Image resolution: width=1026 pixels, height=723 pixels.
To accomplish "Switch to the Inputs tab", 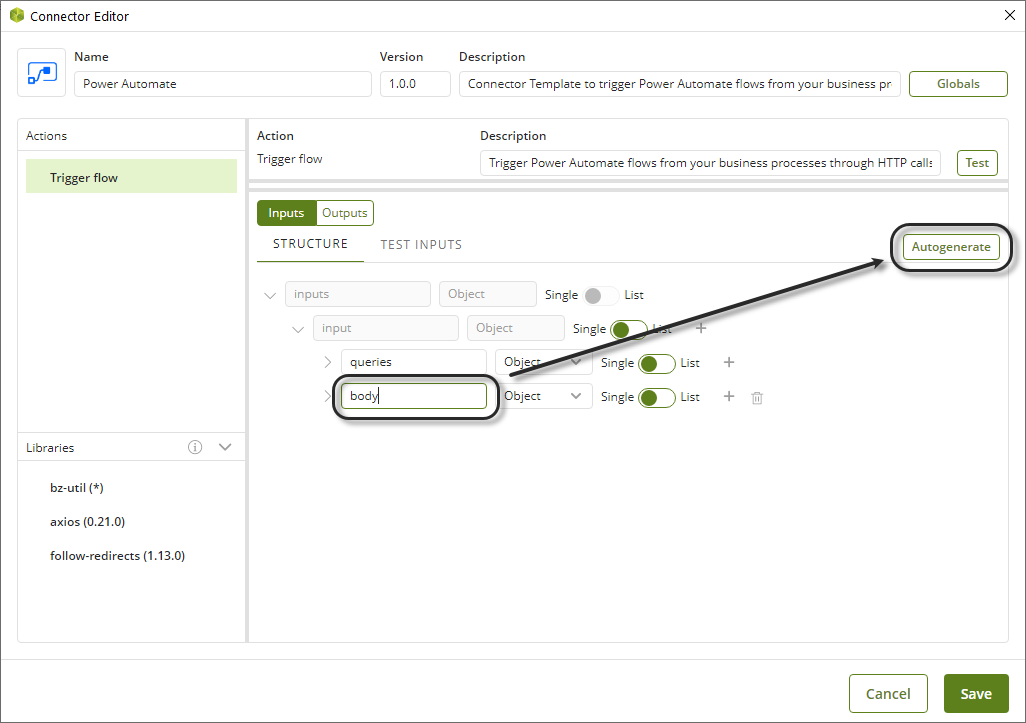I will pyautogui.click(x=286, y=213).
